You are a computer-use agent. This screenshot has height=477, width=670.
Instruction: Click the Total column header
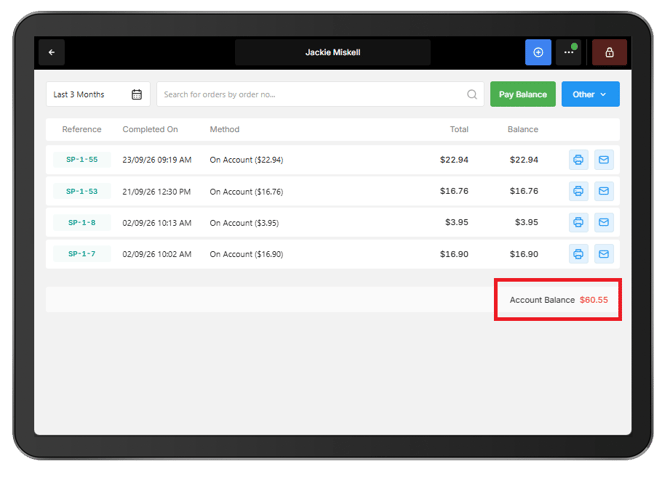[459, 129]
